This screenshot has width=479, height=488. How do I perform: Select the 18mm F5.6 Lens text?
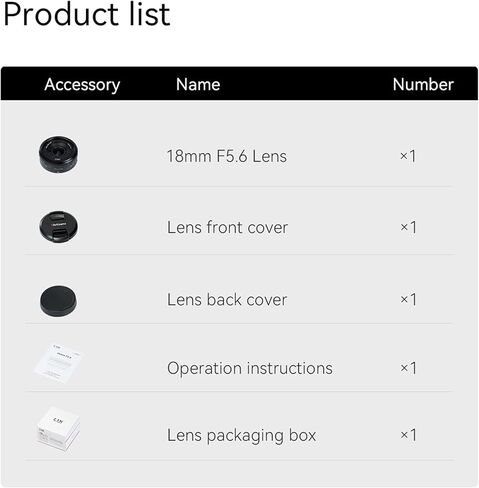227,156
